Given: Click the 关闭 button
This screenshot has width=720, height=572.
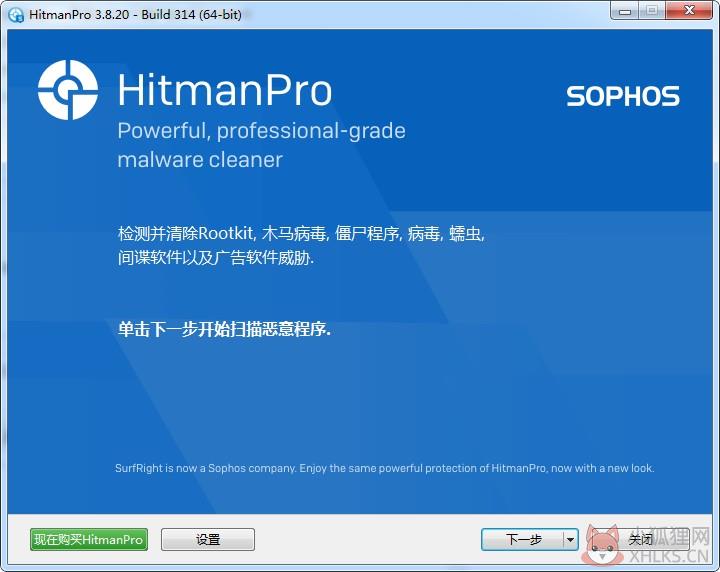Looking at the screenshot, I should point(641,539).
